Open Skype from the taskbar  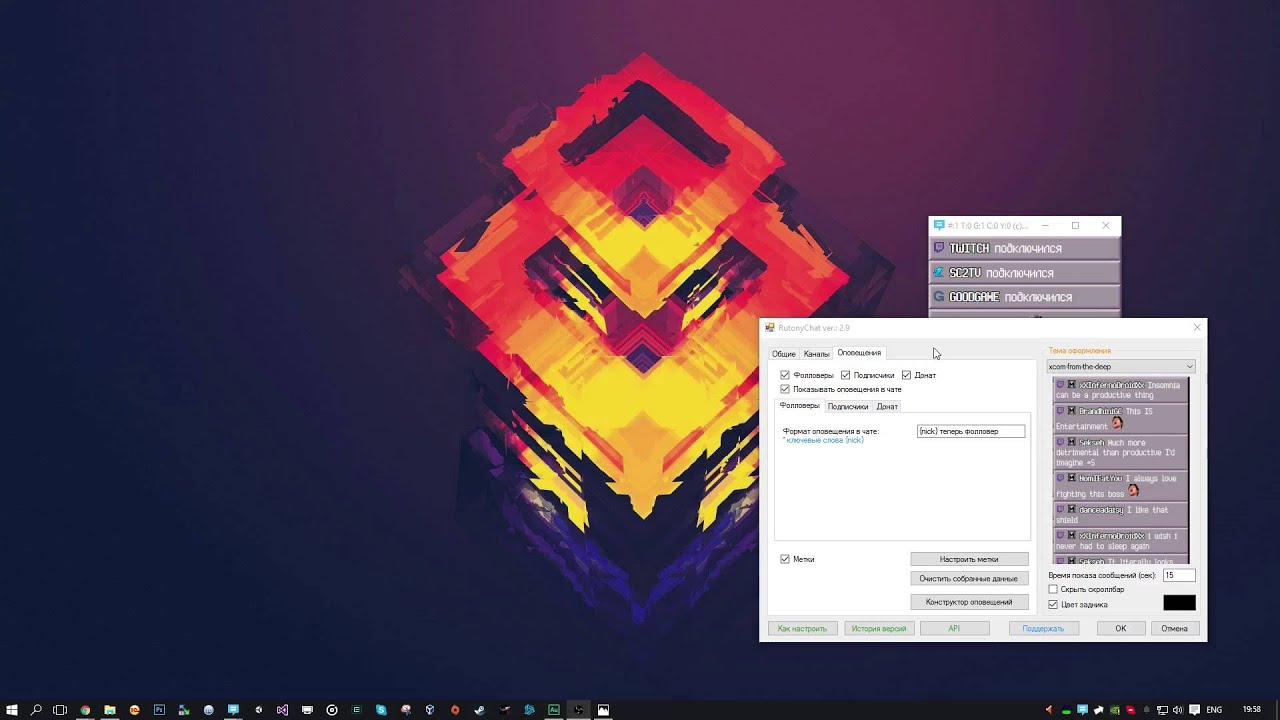[x=381, y=710]
